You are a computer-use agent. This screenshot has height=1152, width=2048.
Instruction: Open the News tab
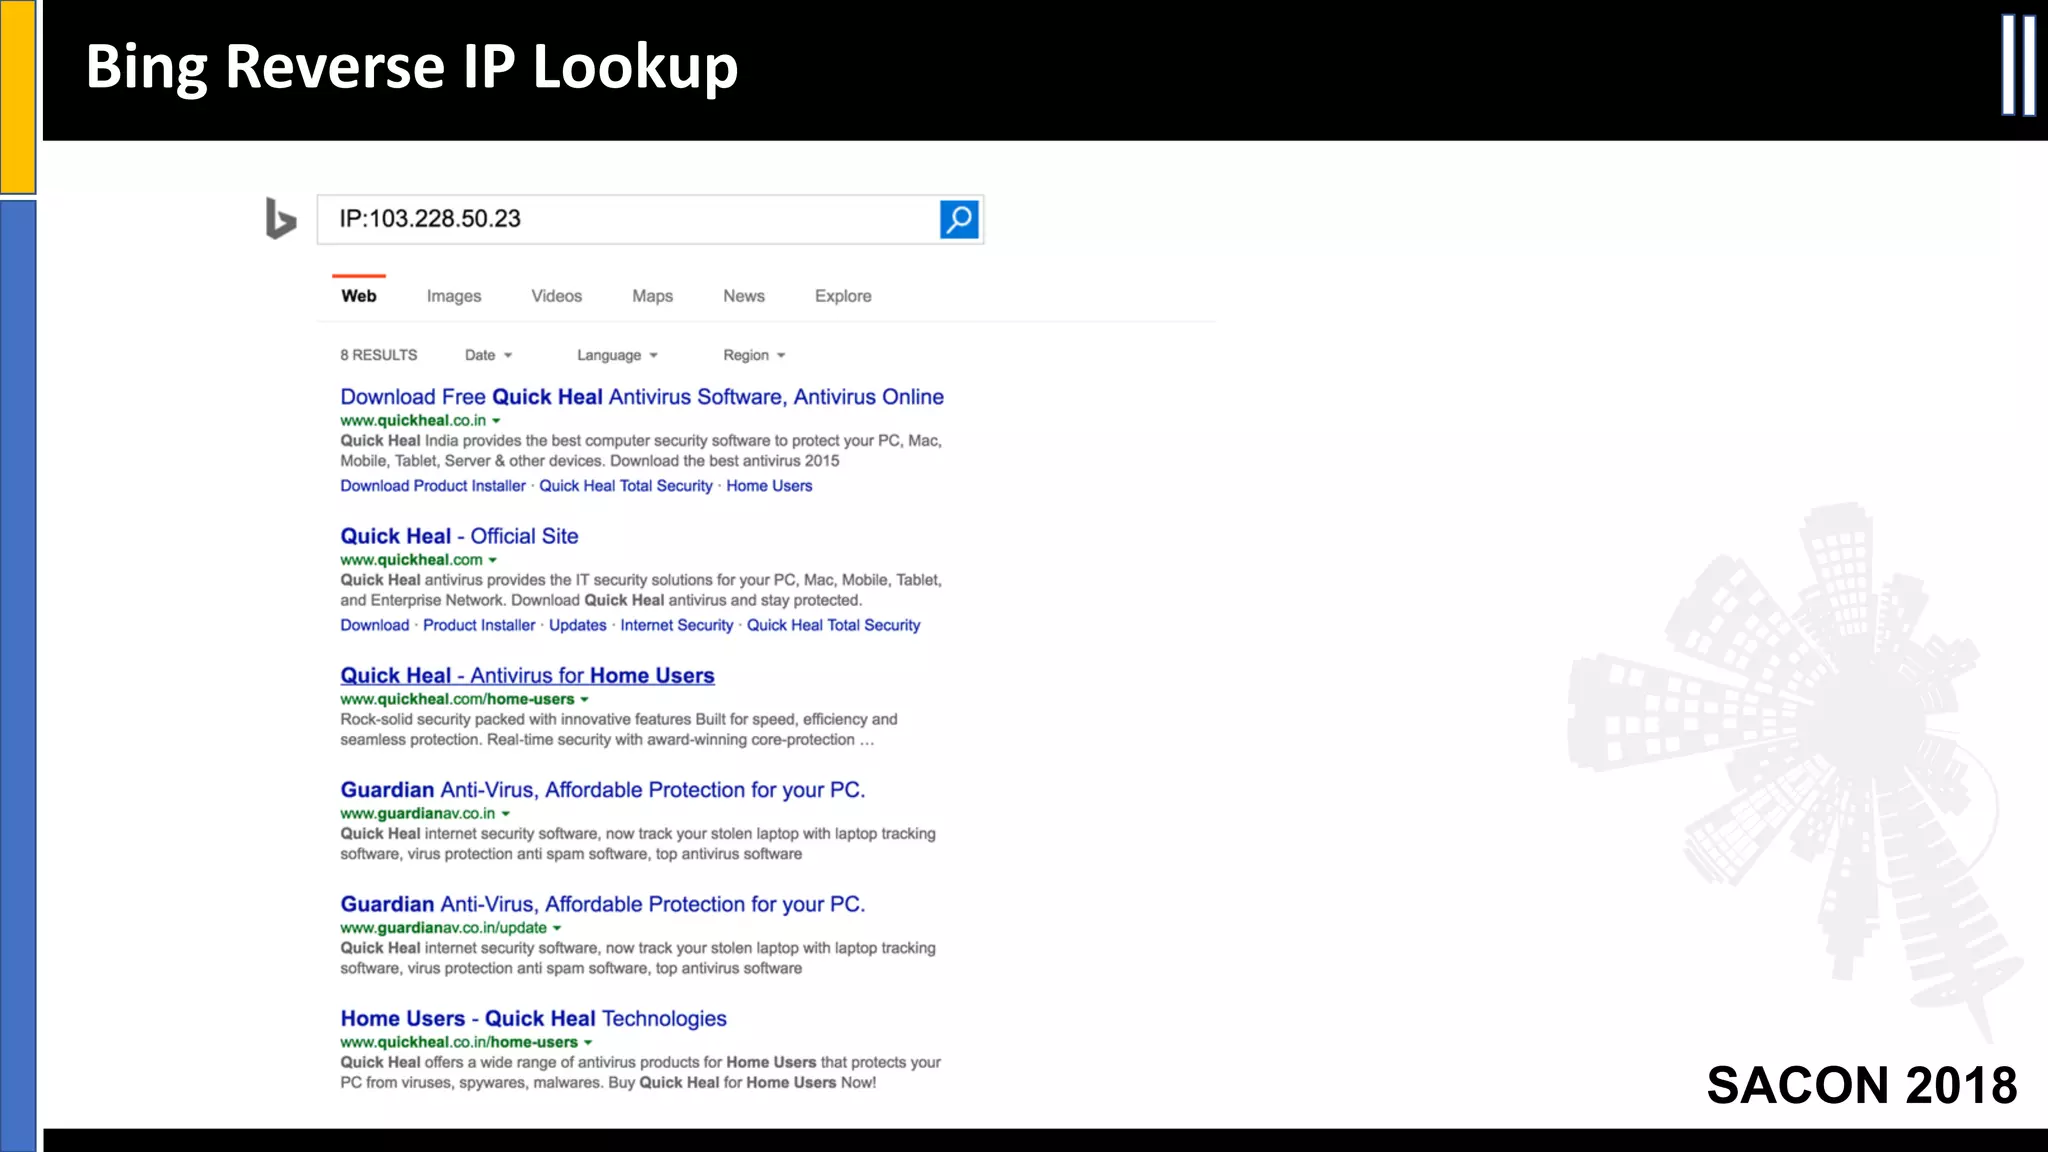[744, 296]
